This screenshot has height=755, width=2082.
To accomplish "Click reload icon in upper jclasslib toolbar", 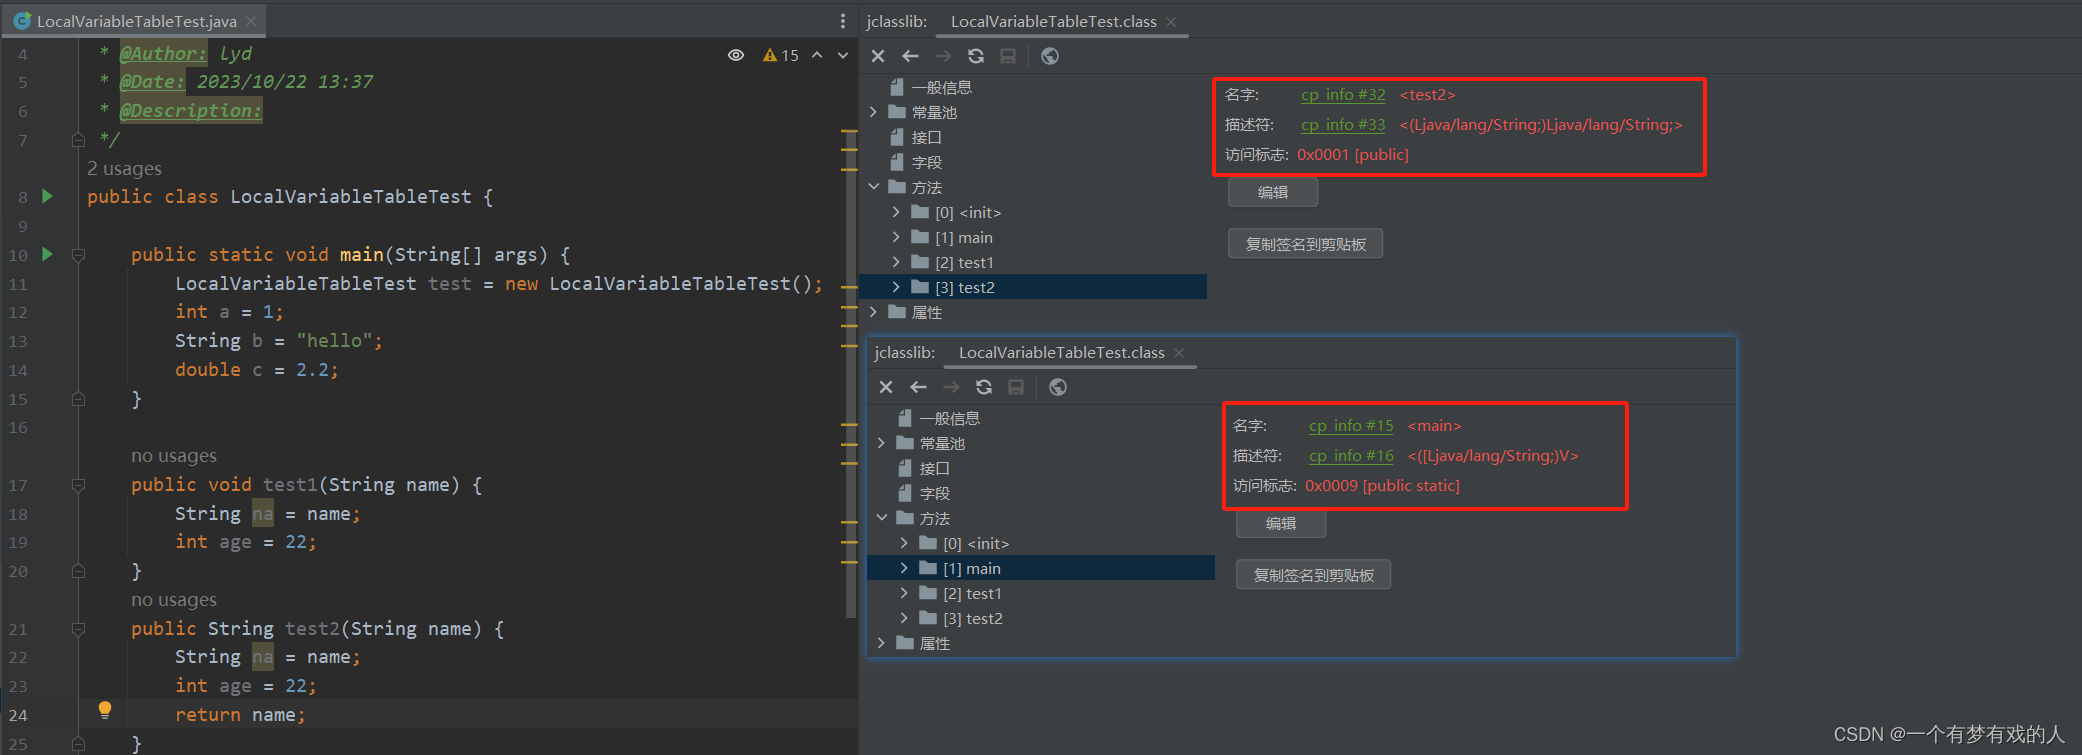I will click(976, 56).
